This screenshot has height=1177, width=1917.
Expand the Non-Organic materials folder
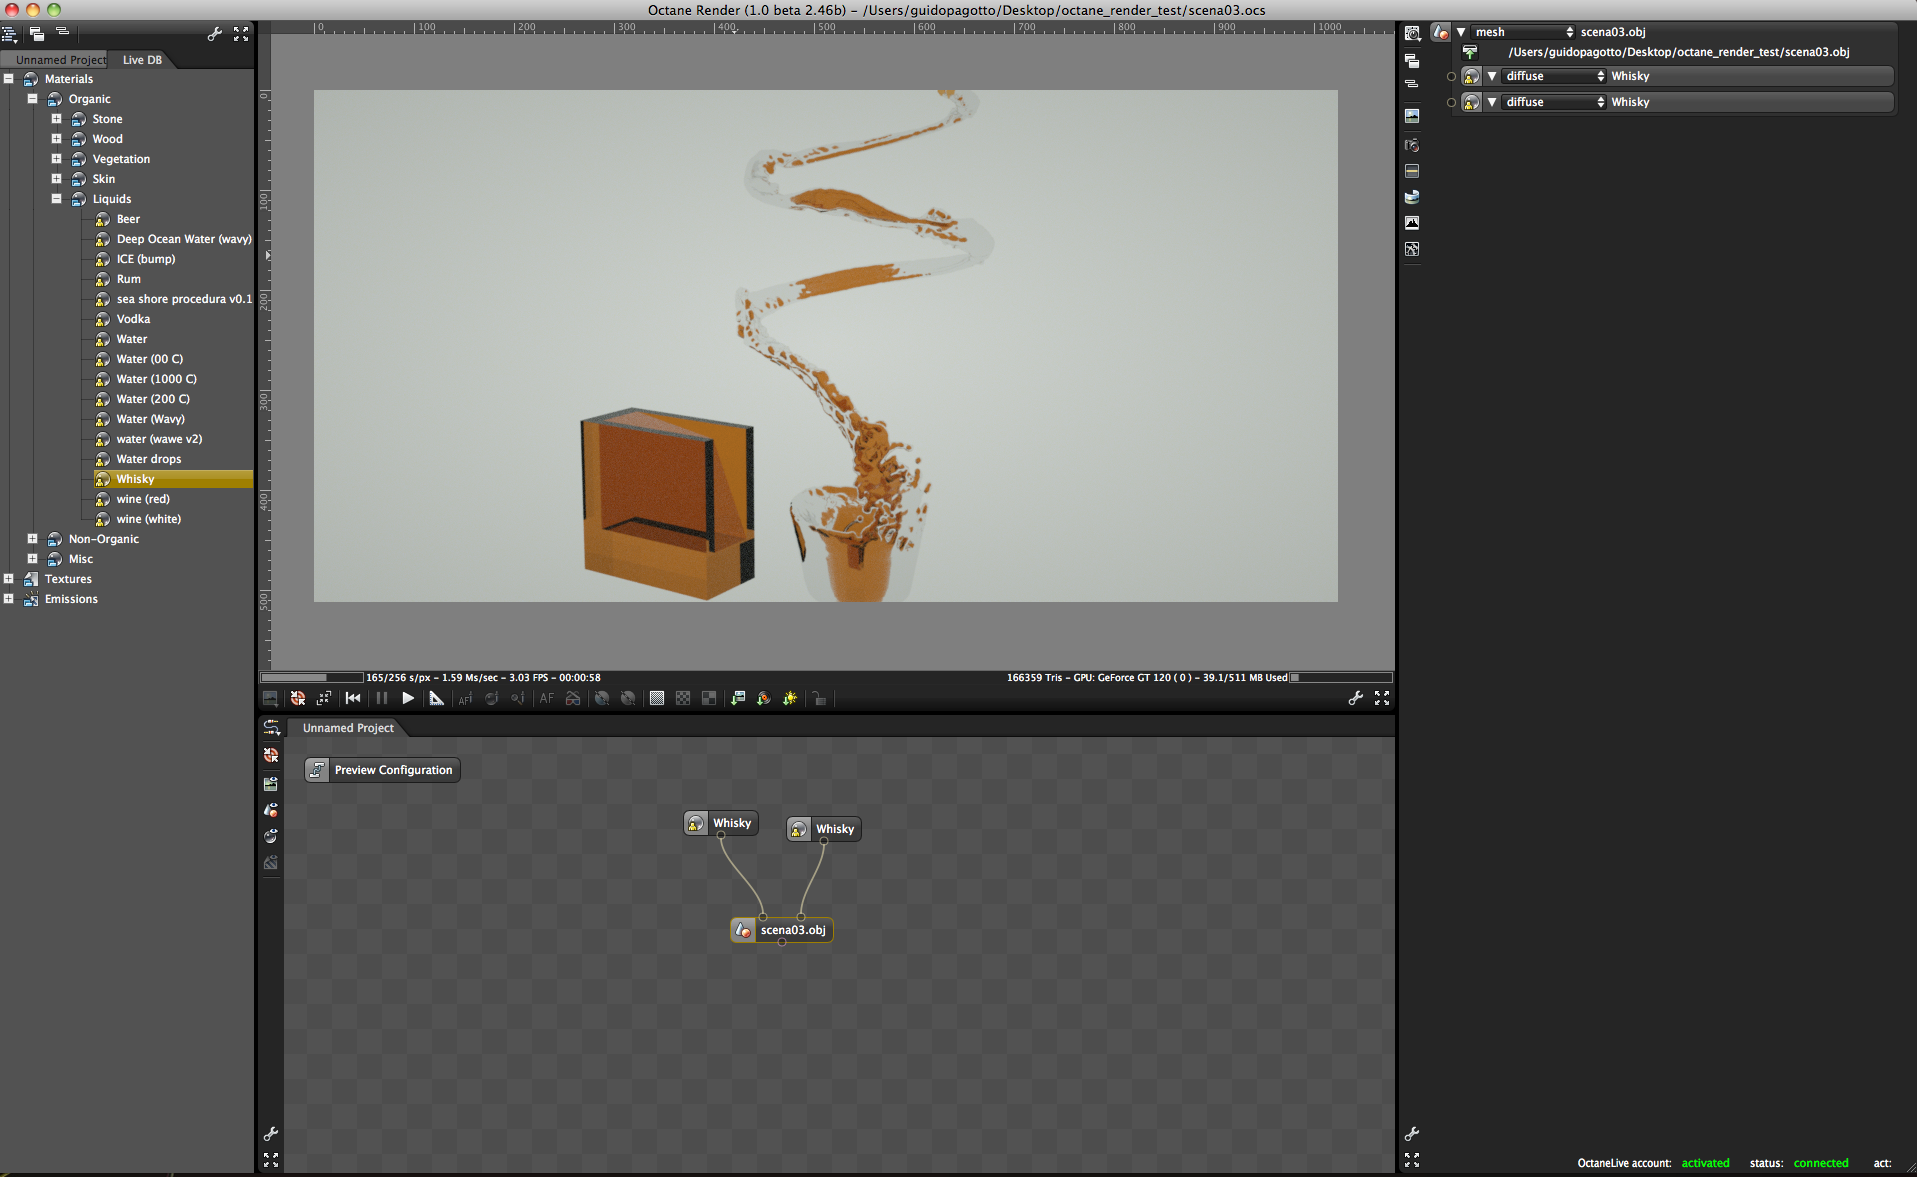coord(33,539)
